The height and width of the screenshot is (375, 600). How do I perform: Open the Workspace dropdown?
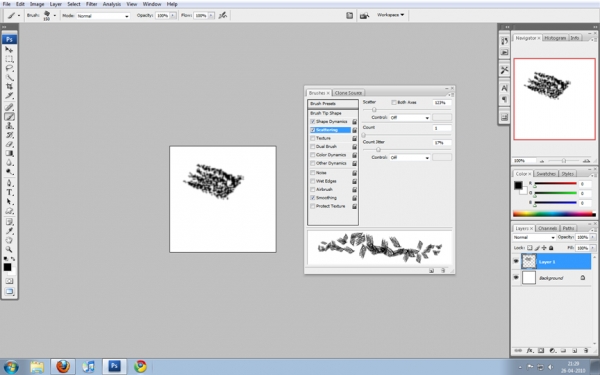(x=390, y=15)
